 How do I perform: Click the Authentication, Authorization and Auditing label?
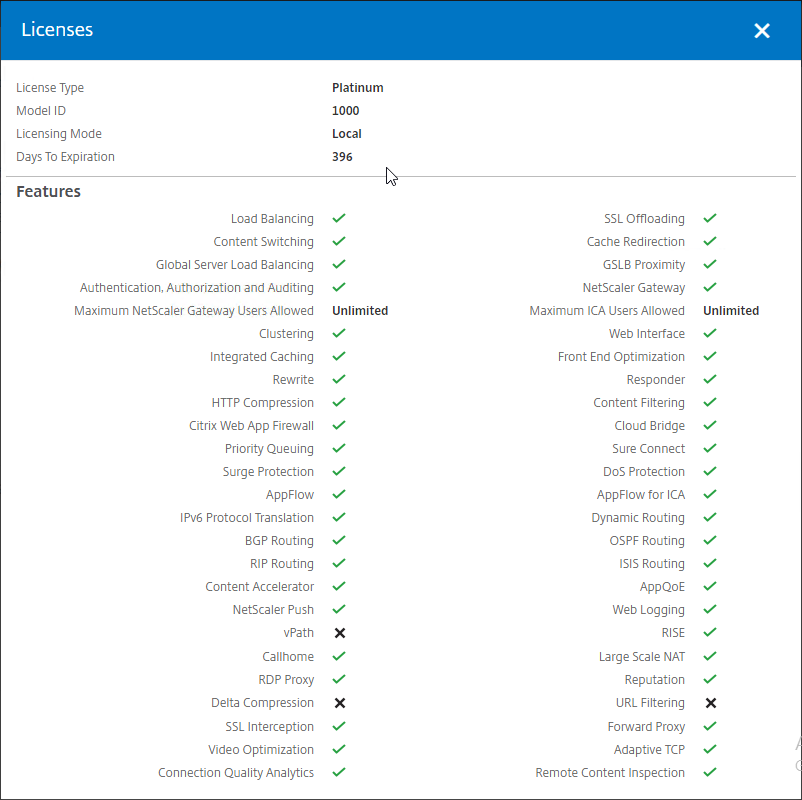196,287
